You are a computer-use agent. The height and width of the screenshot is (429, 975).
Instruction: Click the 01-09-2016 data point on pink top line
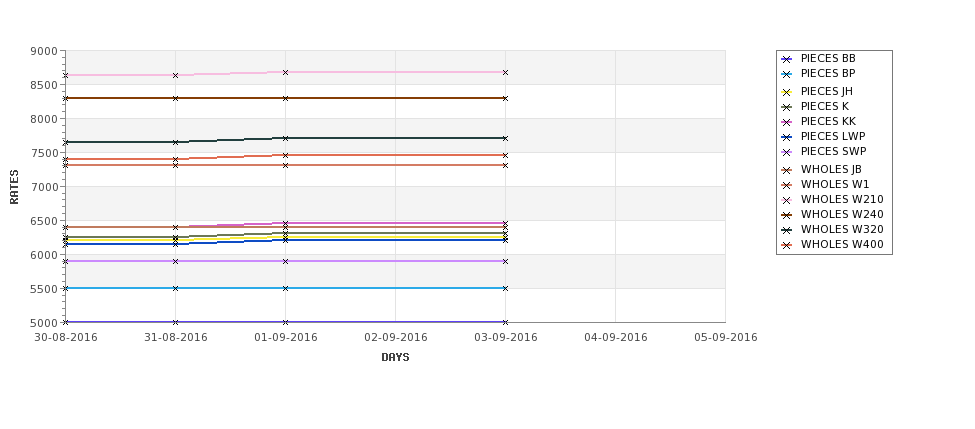pos(285,73)
